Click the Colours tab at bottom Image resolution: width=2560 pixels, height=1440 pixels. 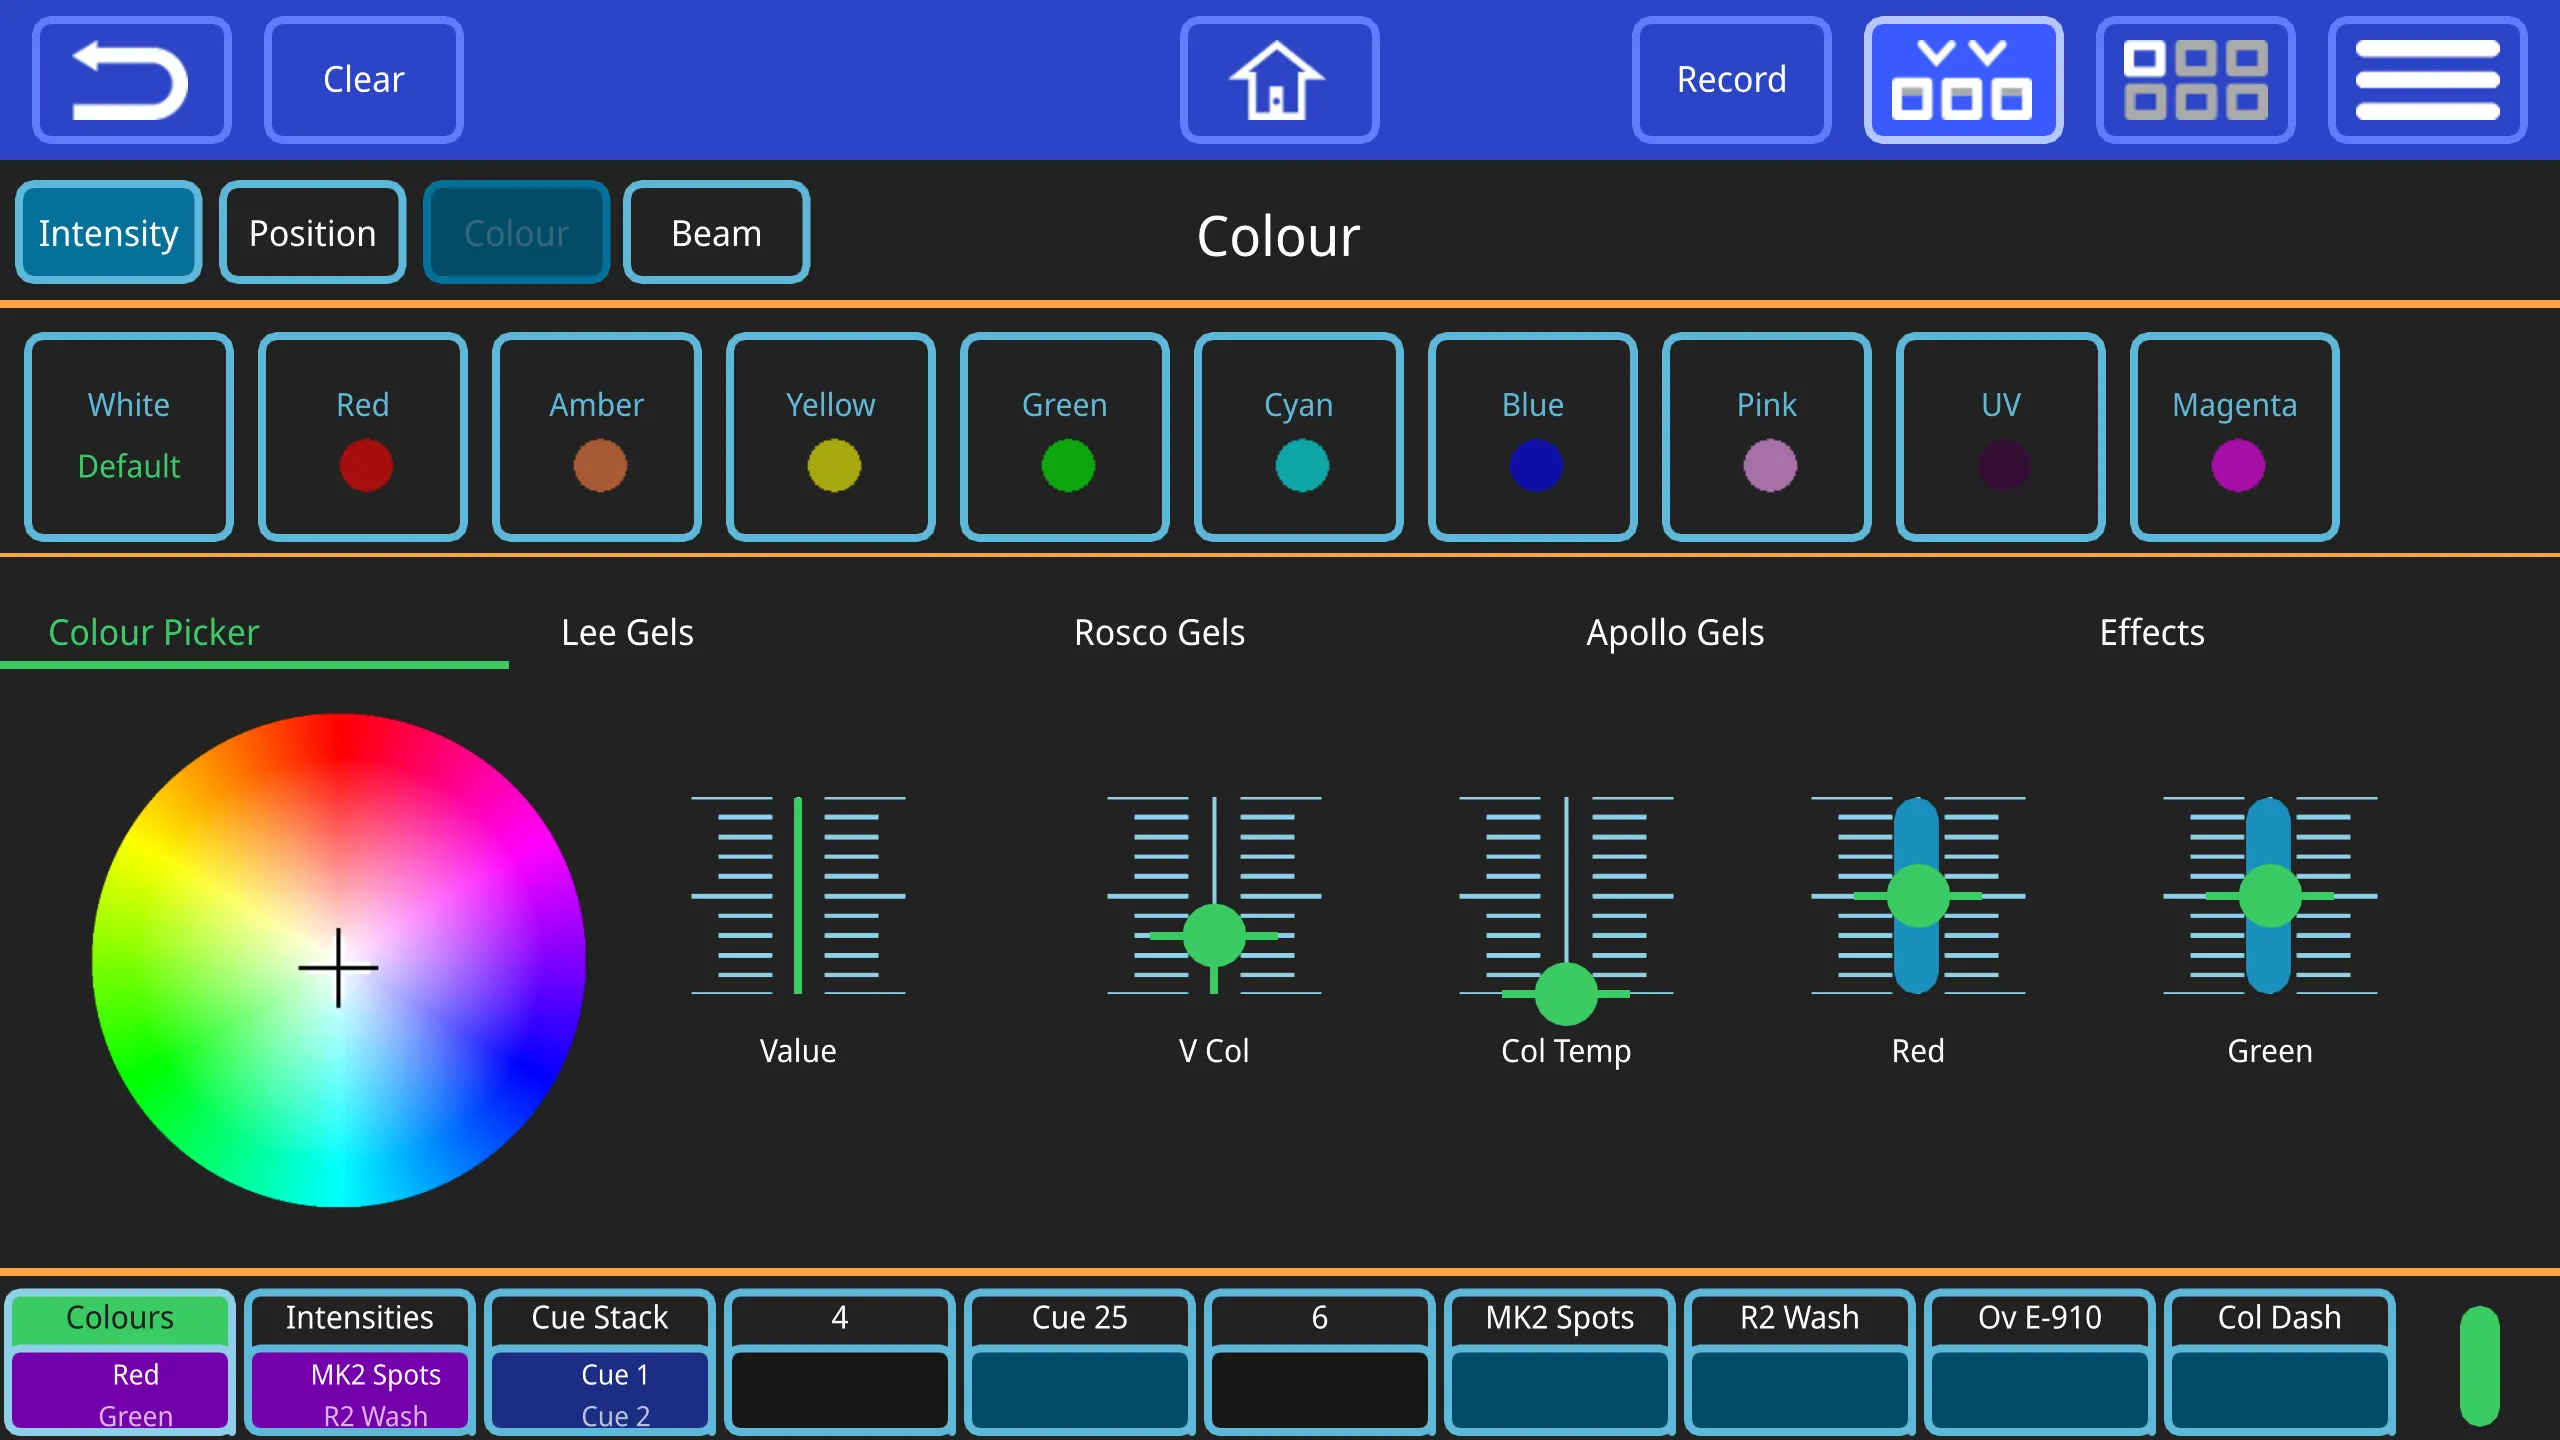[x=120, y=1319]
